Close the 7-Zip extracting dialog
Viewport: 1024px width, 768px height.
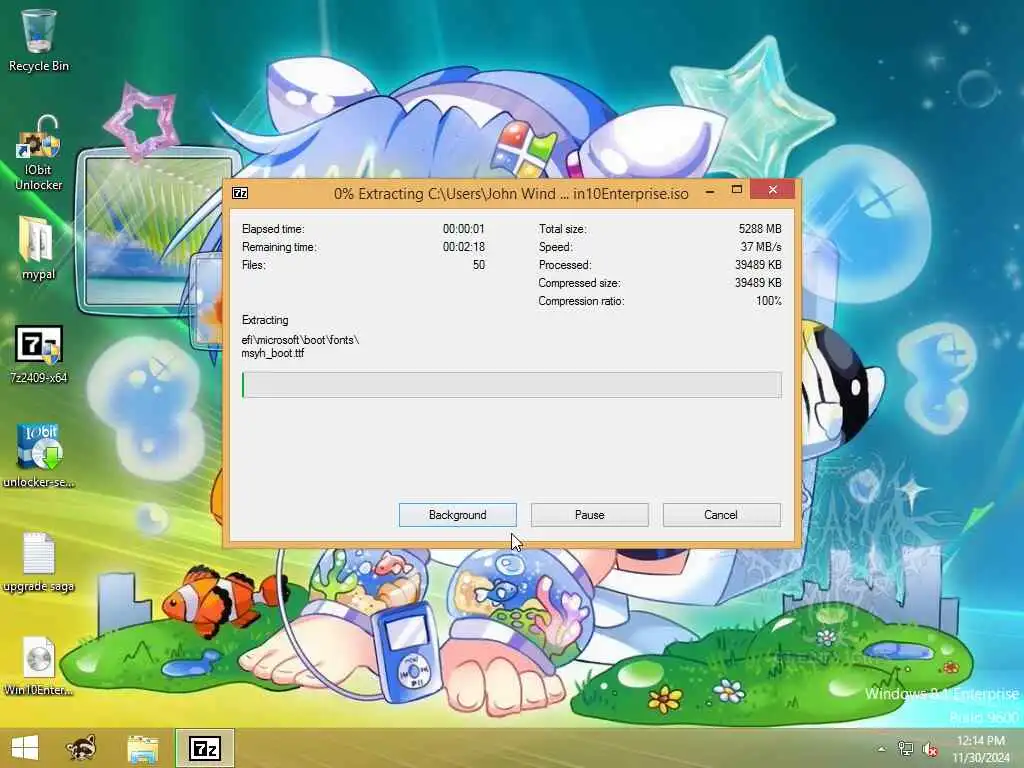coord(773,189)
